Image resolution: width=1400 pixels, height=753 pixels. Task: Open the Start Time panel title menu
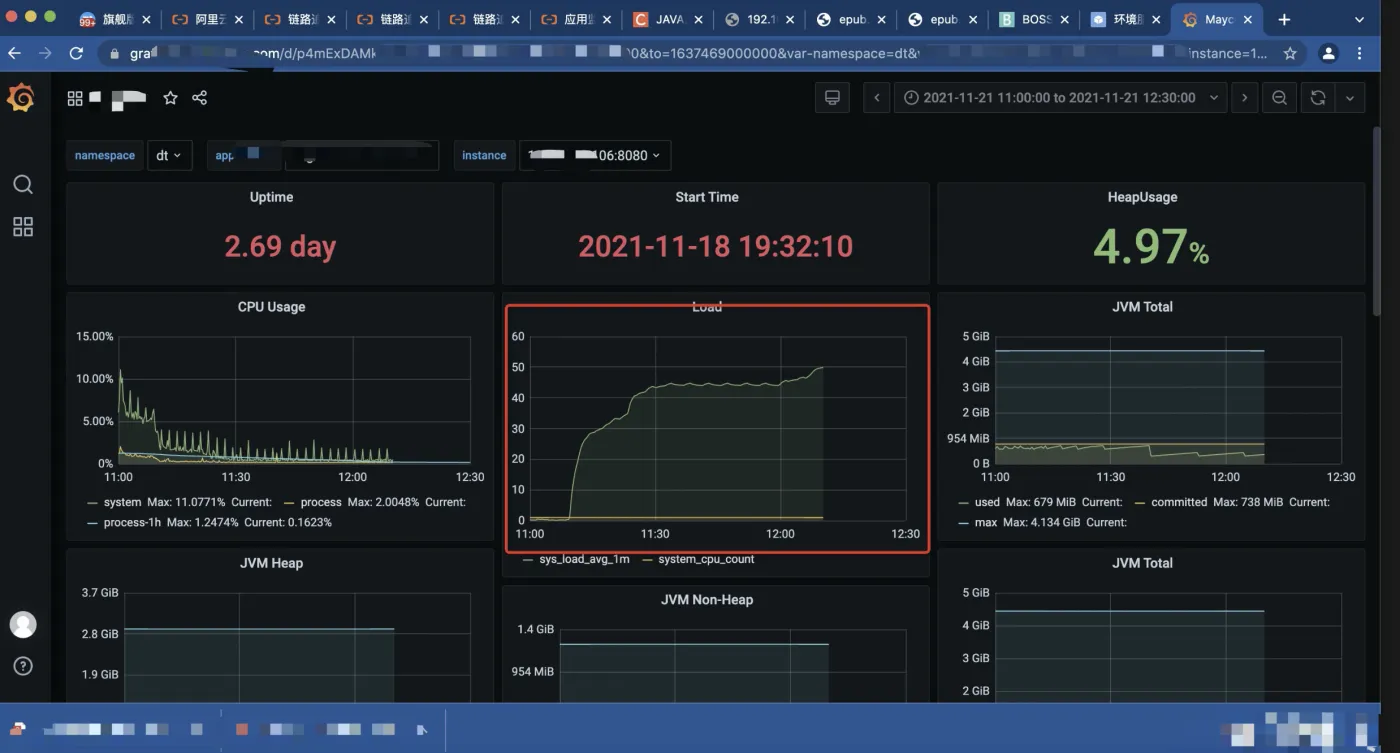(707, 197)
